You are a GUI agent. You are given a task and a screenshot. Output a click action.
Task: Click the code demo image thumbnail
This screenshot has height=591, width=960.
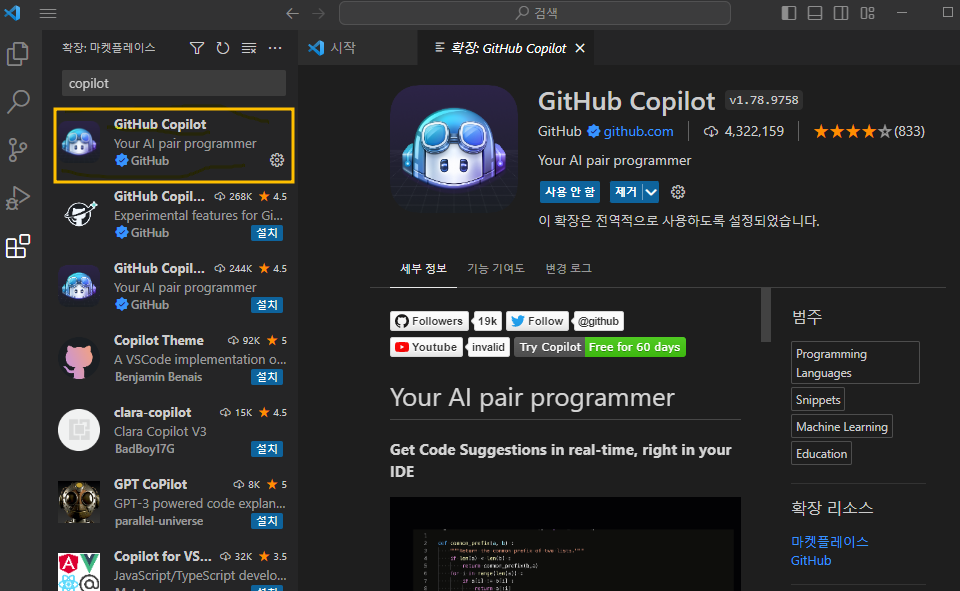click(565, 544)
